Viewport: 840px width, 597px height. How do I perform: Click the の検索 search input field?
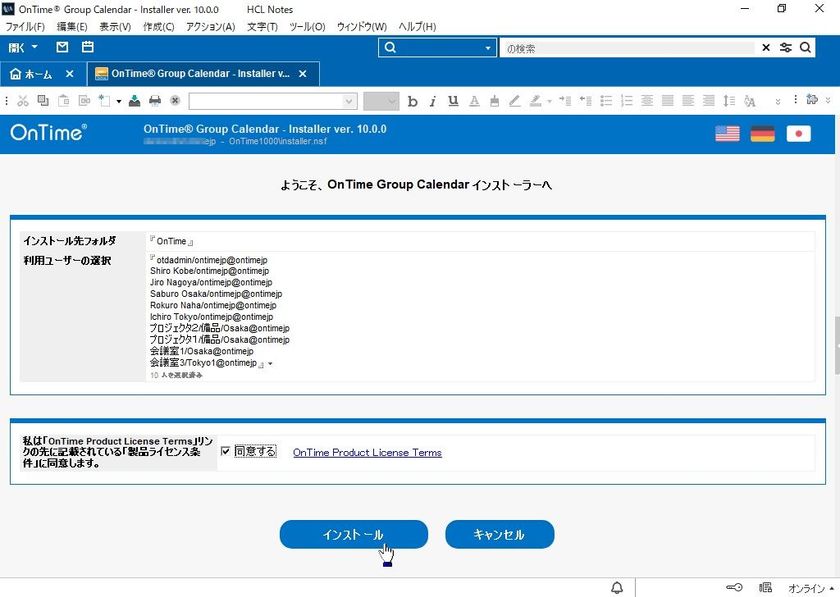629,48
